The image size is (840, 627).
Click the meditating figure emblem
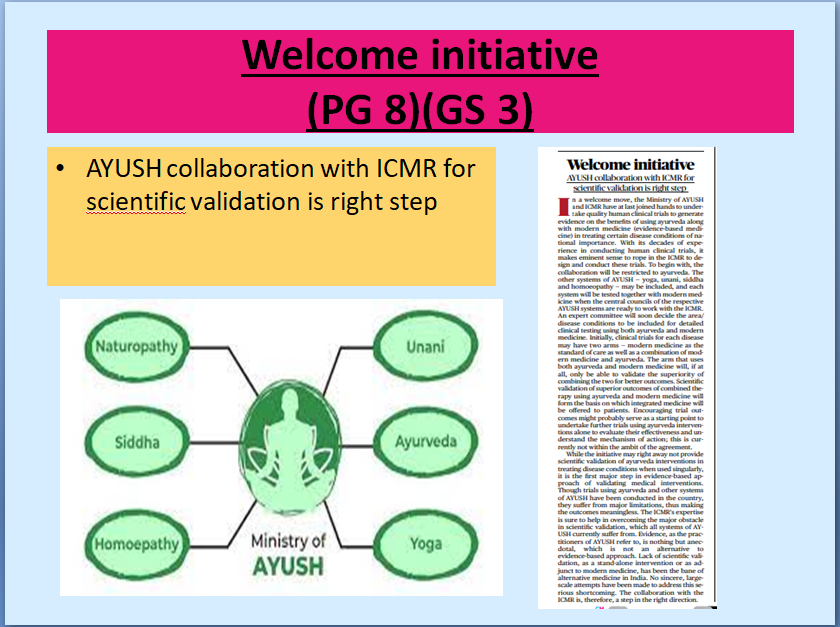(290, 447)
